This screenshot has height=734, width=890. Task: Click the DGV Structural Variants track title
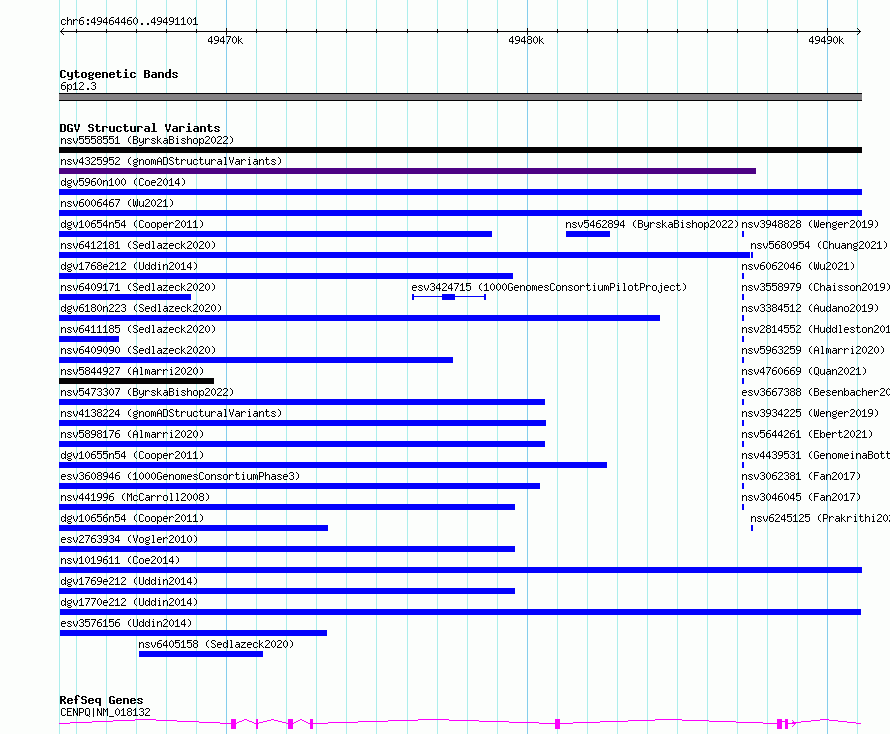tap(140, 128)
